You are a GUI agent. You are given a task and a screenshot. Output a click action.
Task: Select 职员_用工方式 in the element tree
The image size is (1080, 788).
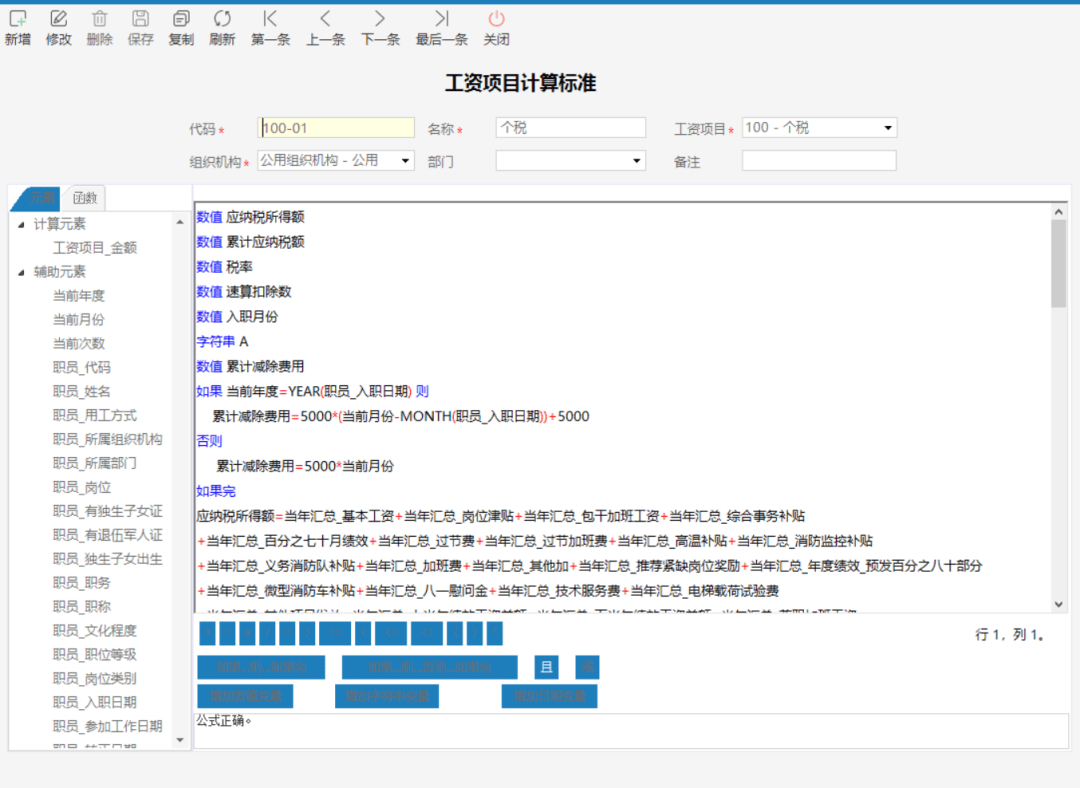[x=94, y=415]
